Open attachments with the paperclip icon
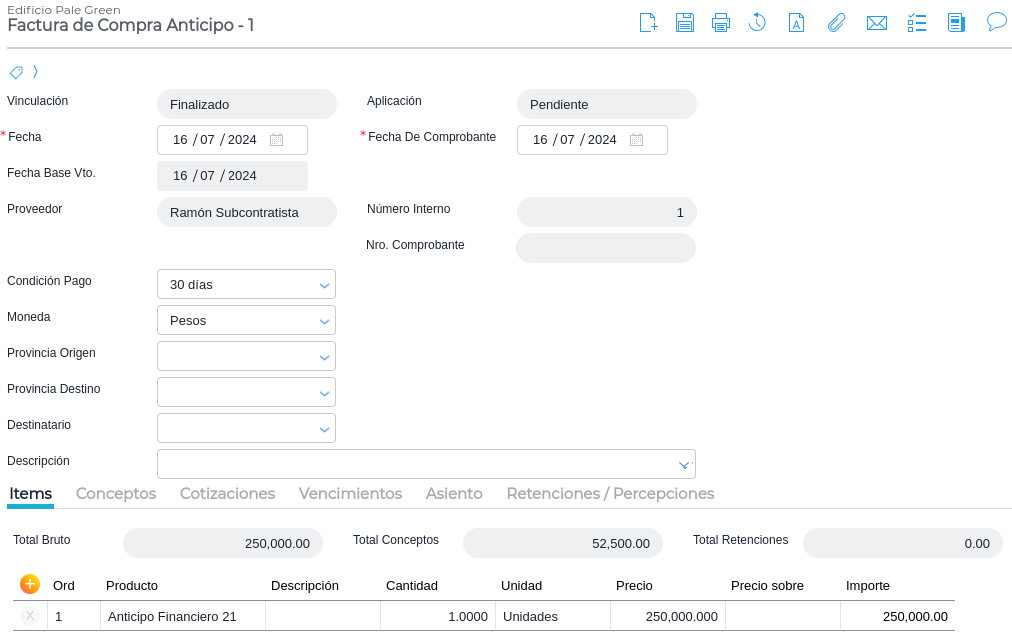The image size is (1012, 641). pyautogui.click(x=836, y=23)
